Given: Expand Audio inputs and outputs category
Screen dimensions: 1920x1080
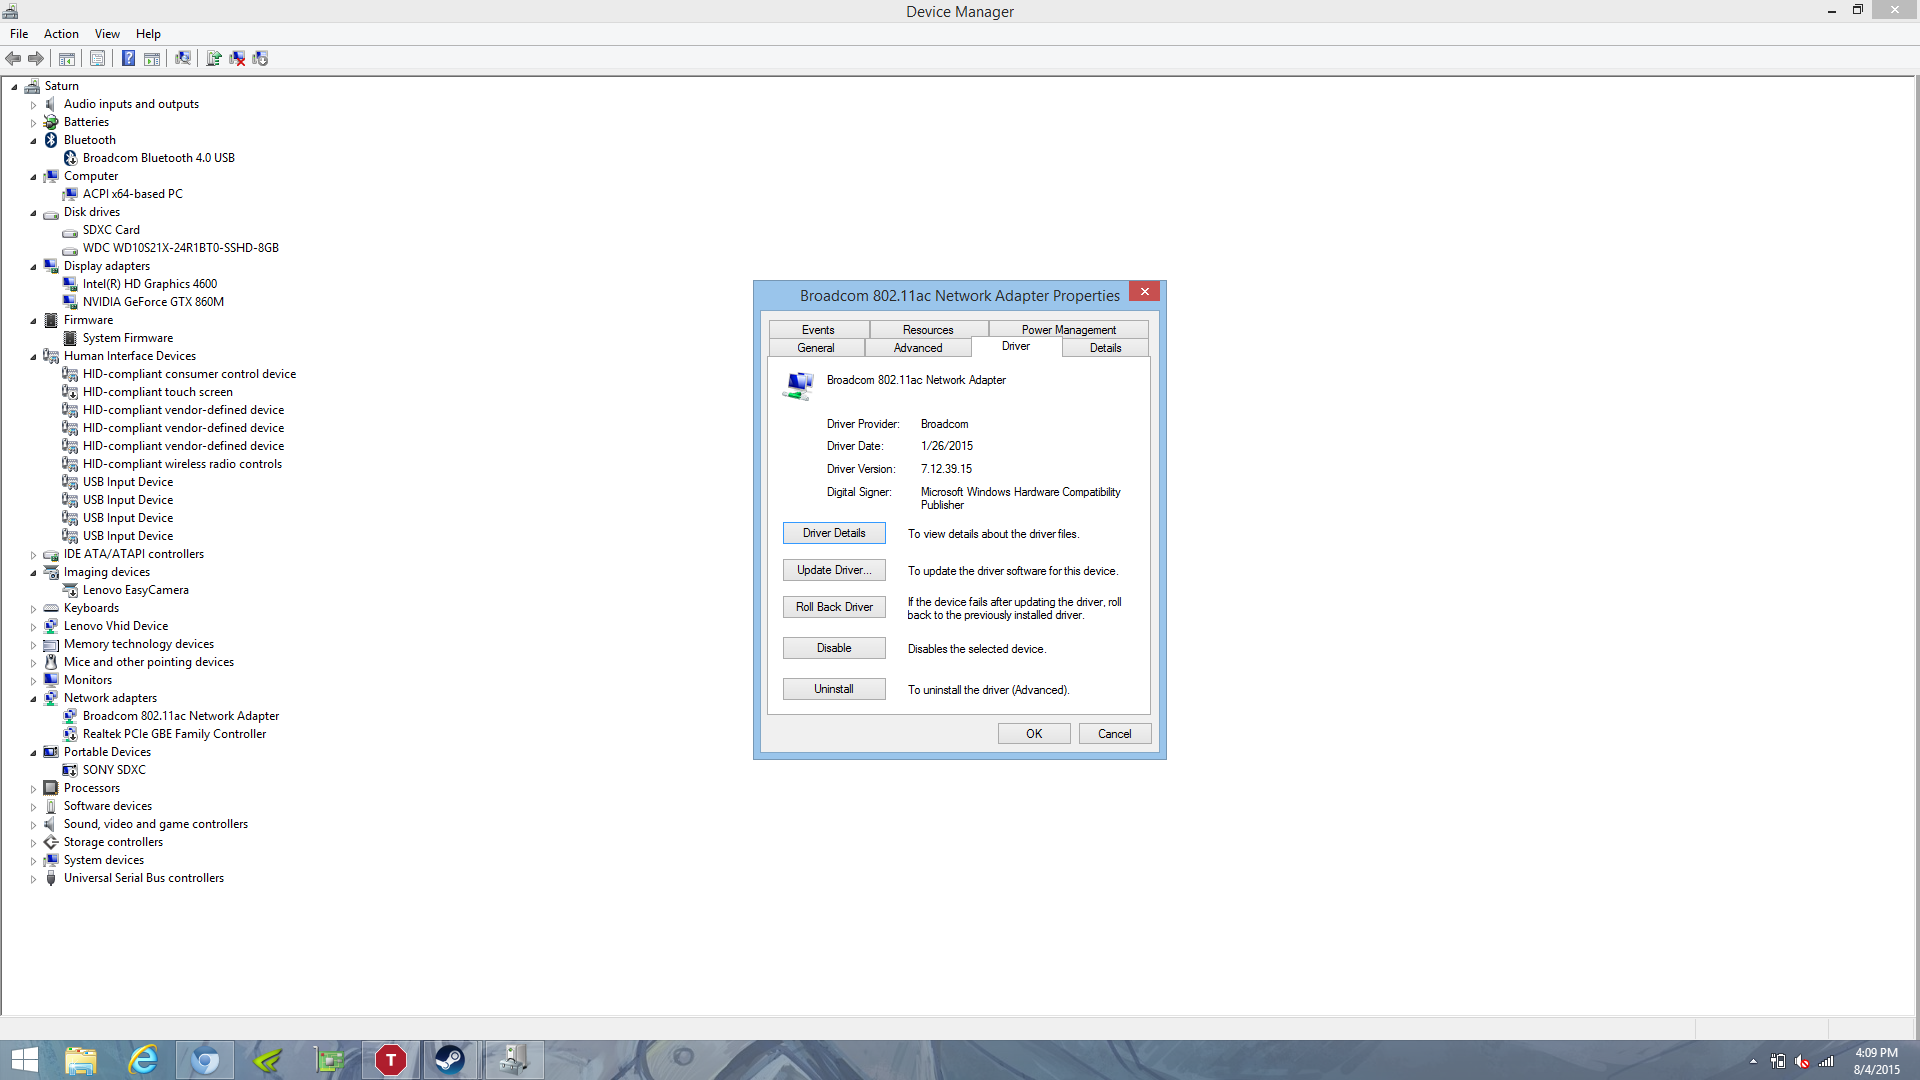Looking at the screenshot, I should (x=33, y=104).
